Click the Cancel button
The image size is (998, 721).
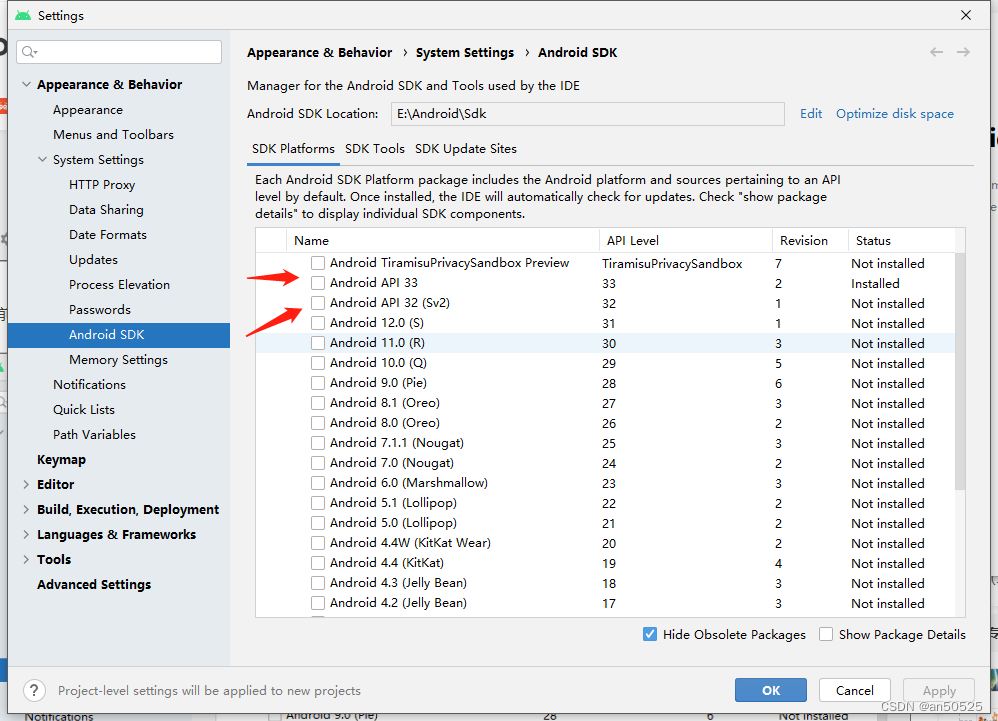[x=854, y=690]
